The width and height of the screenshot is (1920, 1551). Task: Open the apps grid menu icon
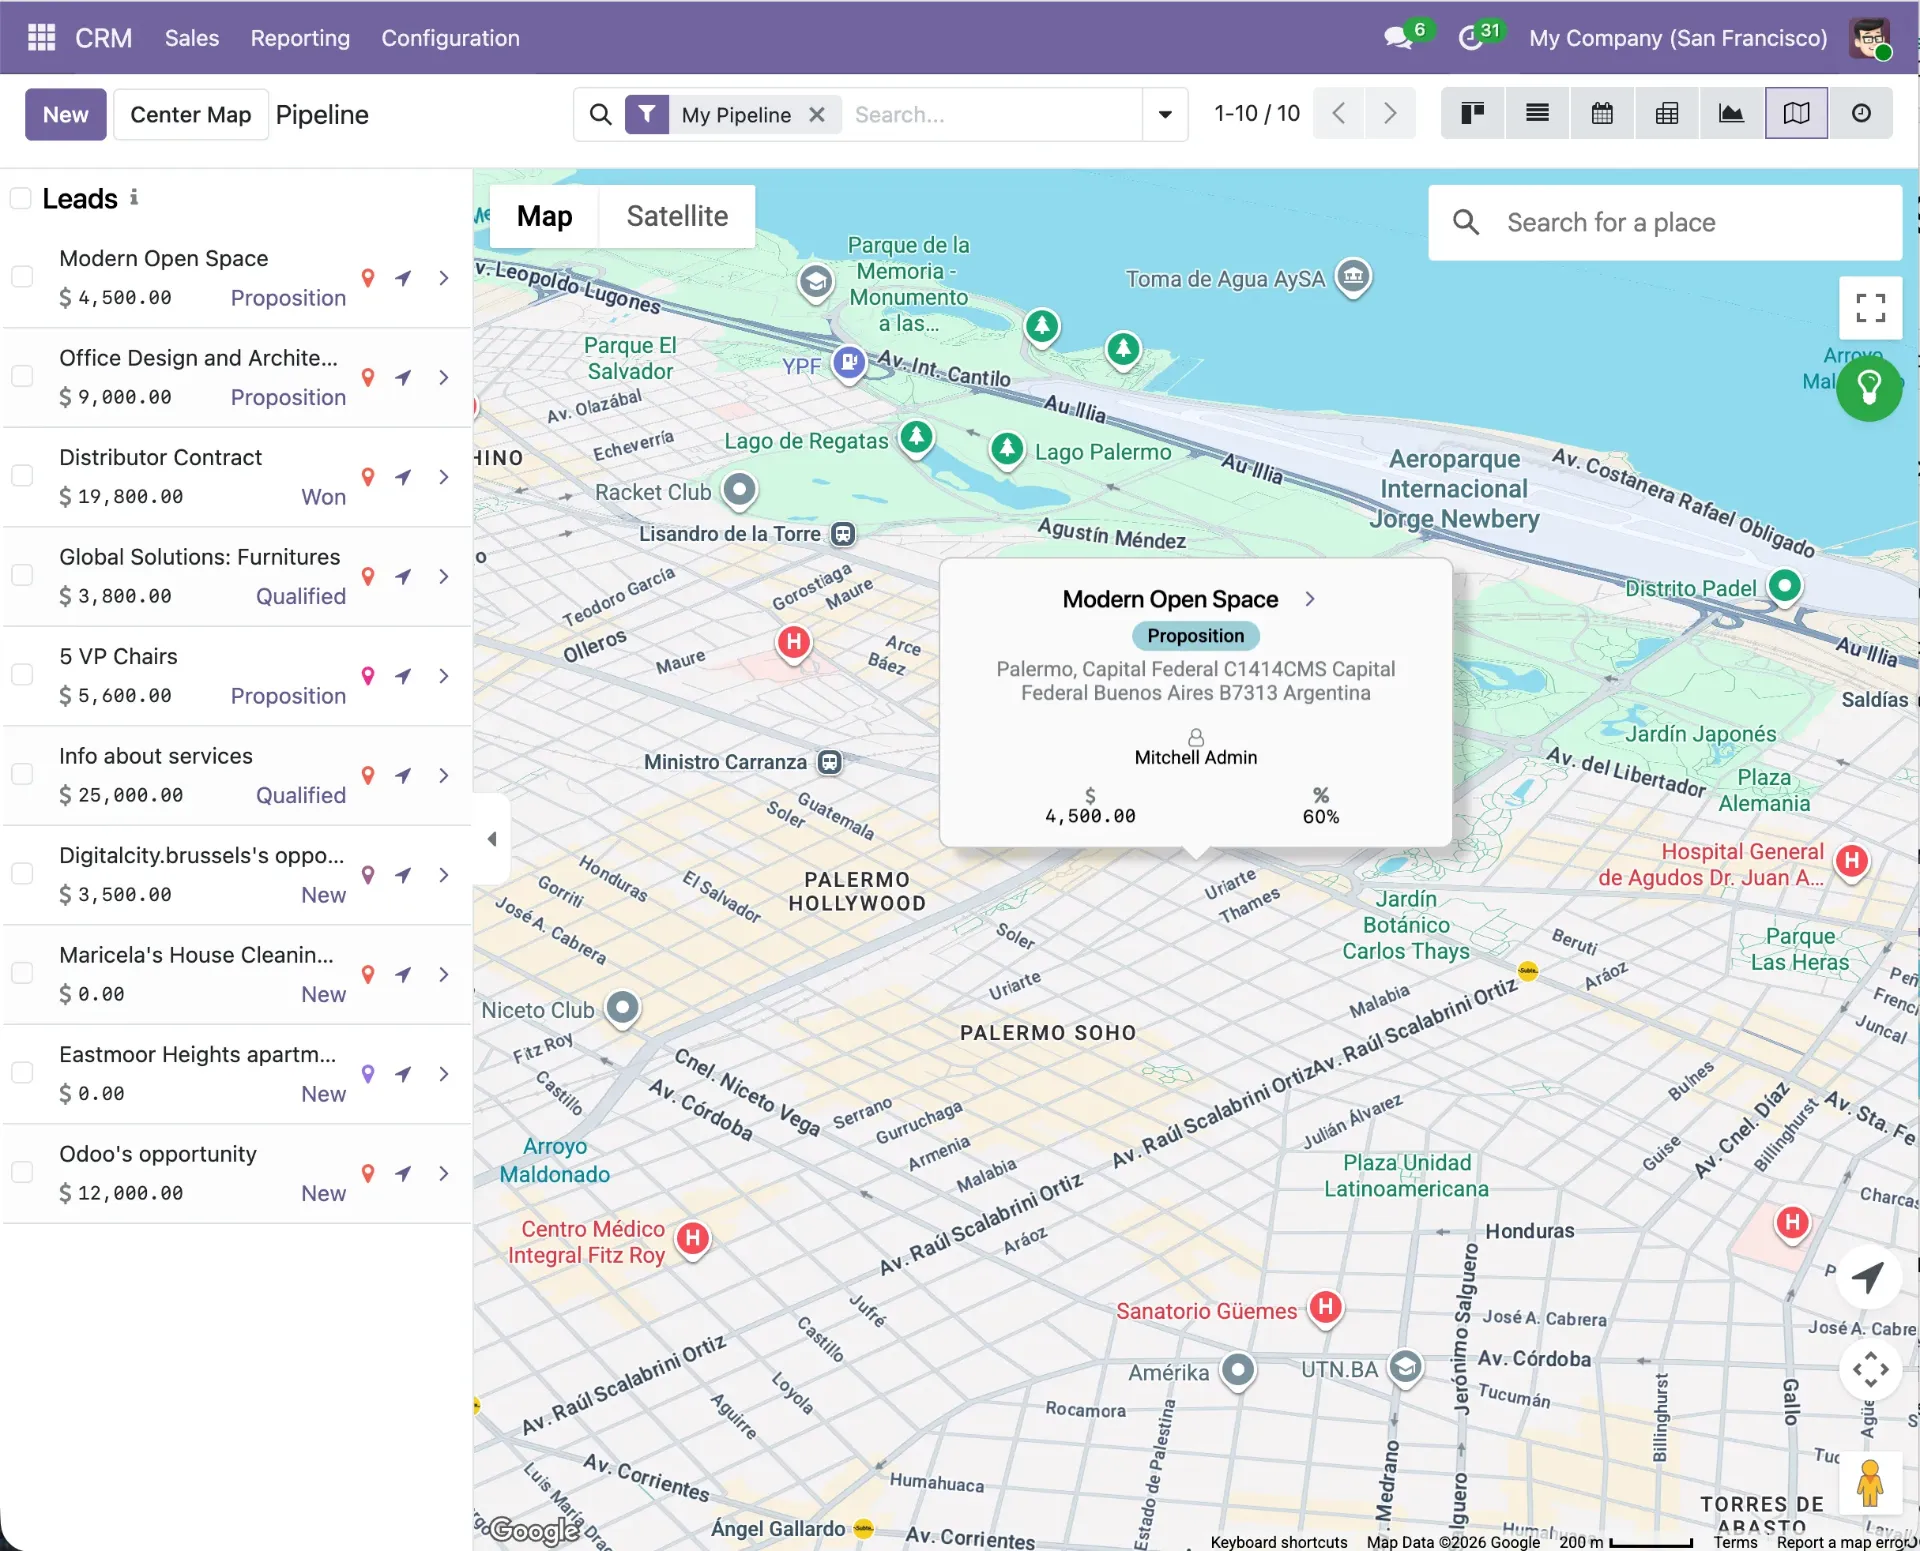[x=41, y=38]
